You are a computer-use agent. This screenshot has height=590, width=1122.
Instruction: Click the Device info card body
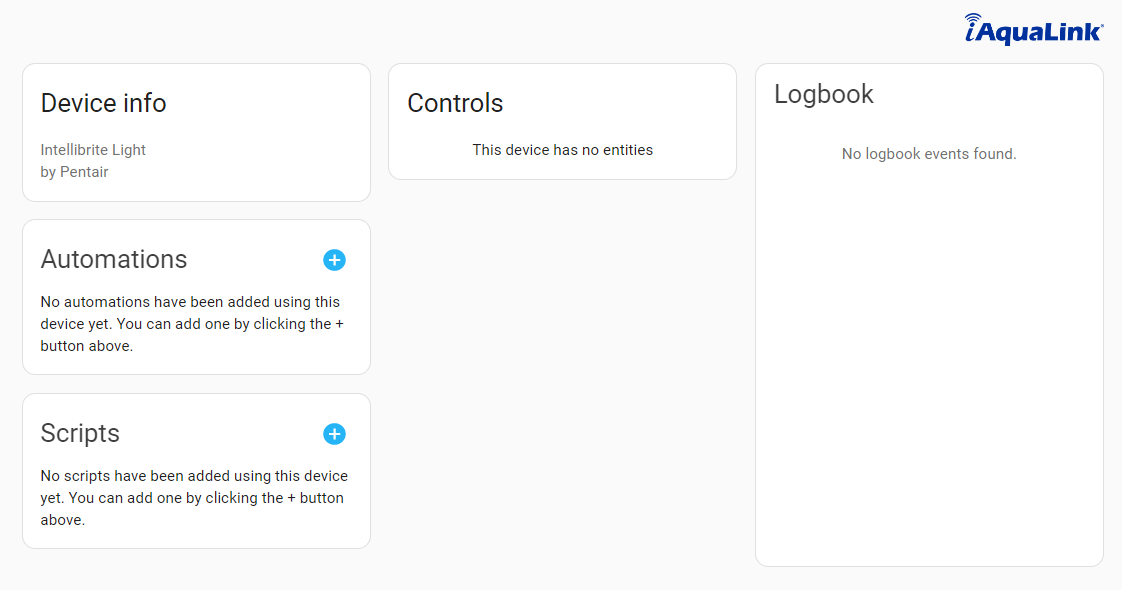click(x=196, y=160)
